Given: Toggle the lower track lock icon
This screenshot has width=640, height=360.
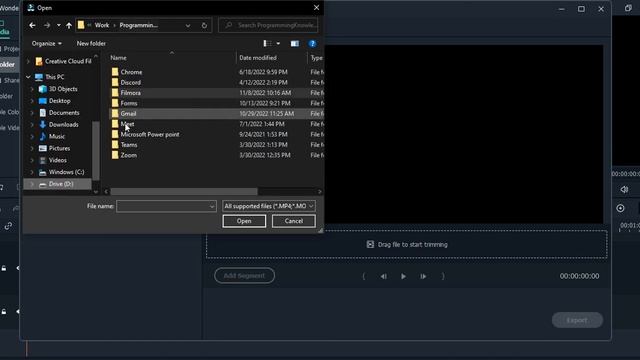Looking at the screenshot, I should (4, 311).
